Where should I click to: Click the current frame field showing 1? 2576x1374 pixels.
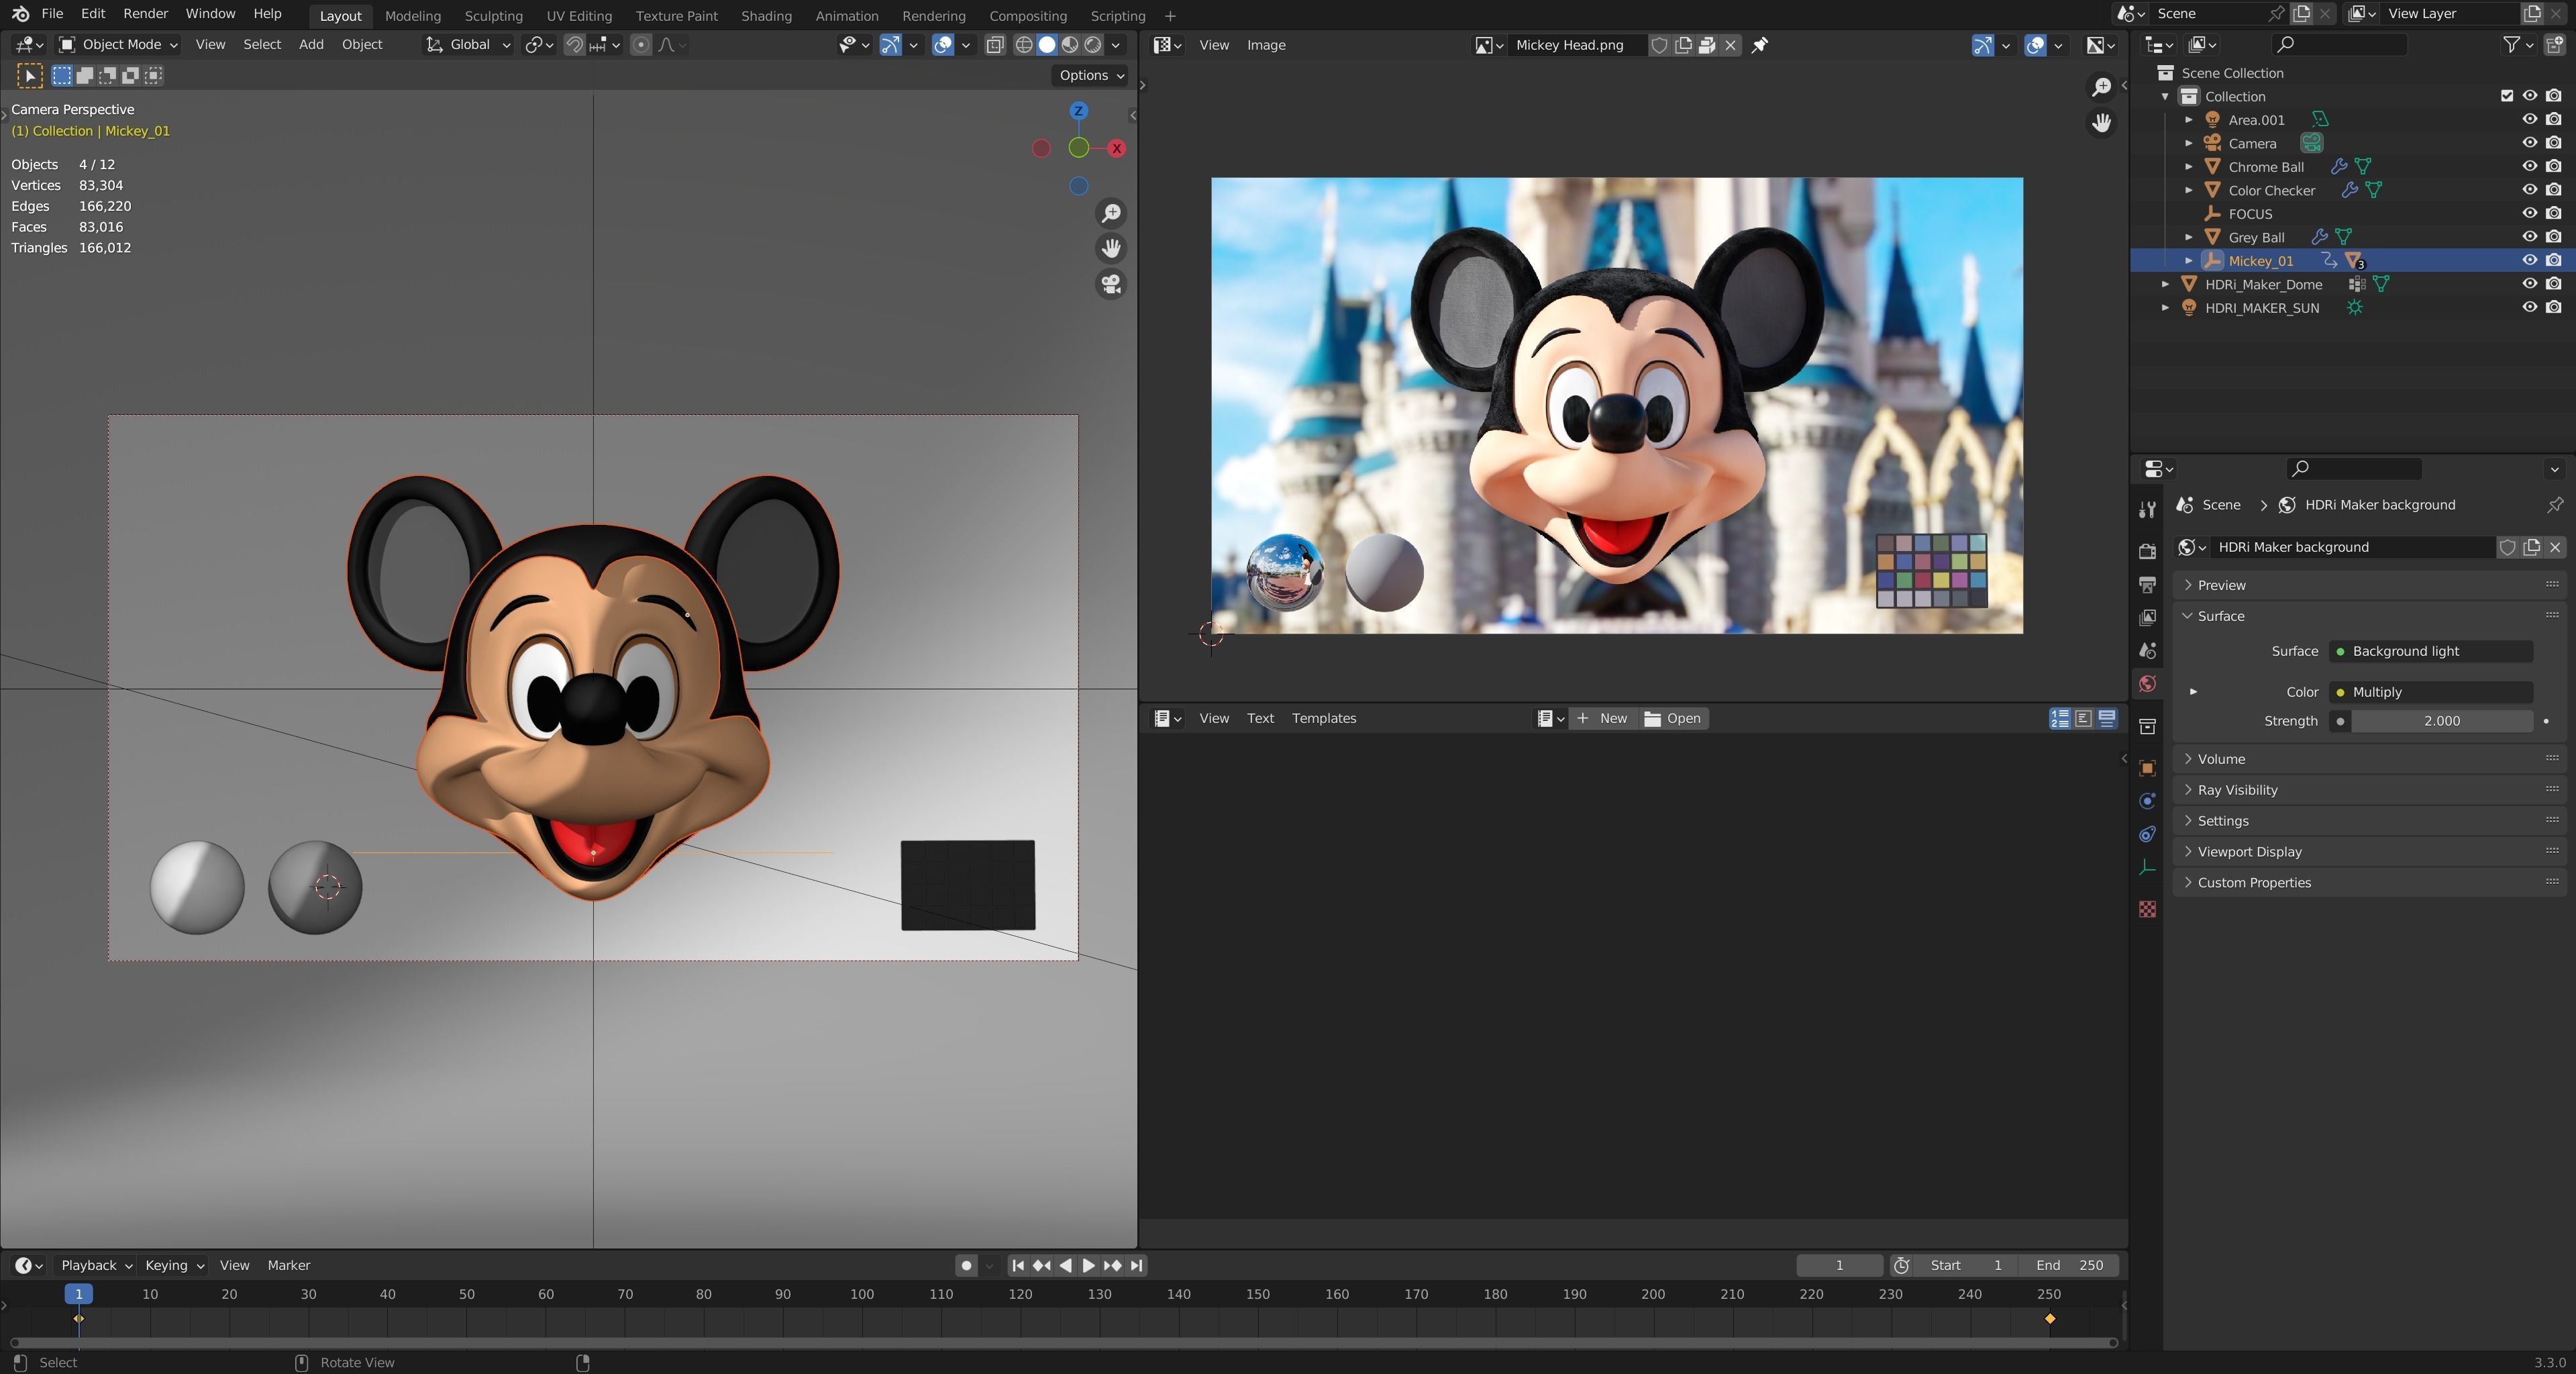[x=1839, y=1265]
